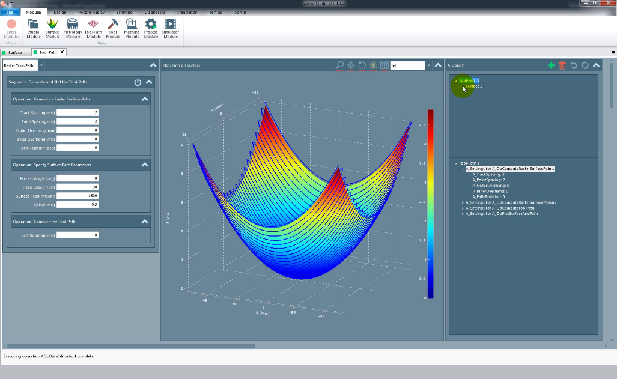617x379 pixels.
Task: Click the Point Spacing input field
Action: (x=78, y=121)
